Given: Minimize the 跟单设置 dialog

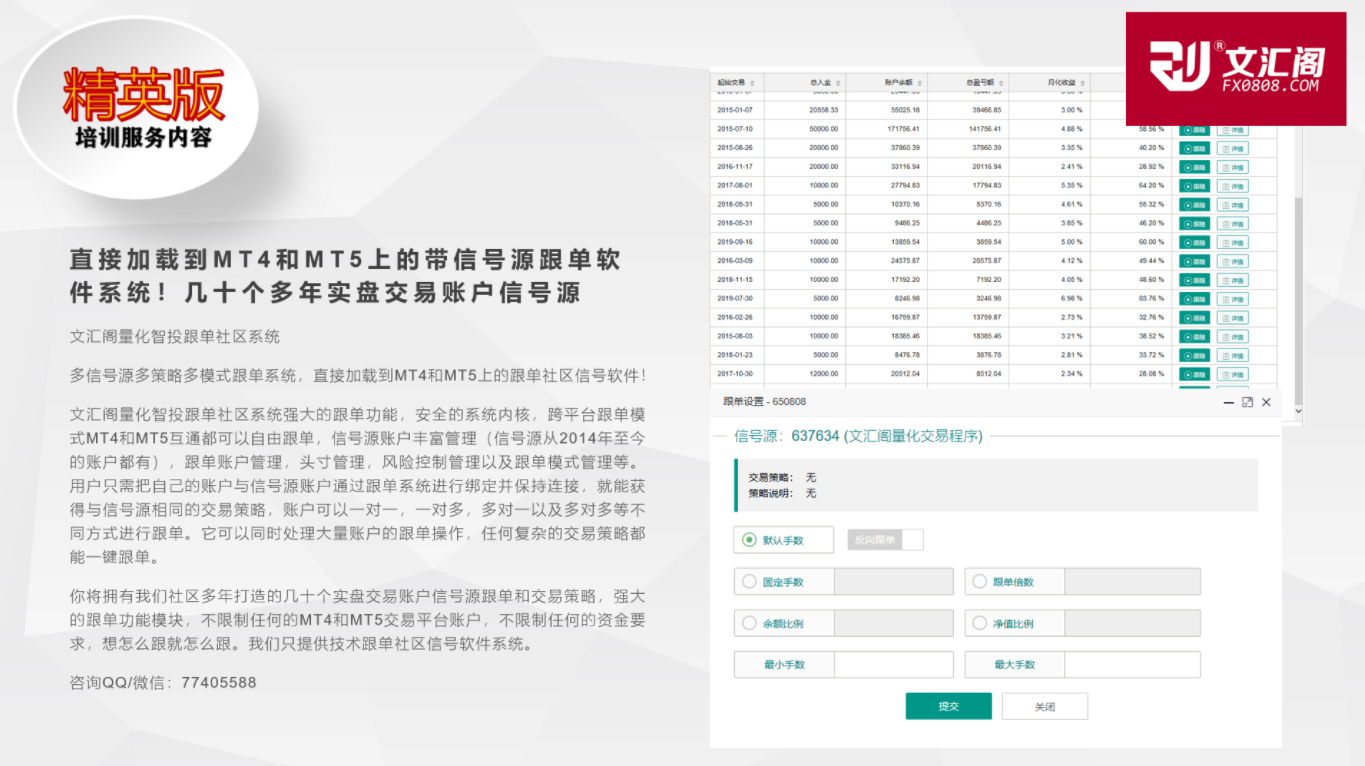Looking at the screenshot, I should point(1229,402).
